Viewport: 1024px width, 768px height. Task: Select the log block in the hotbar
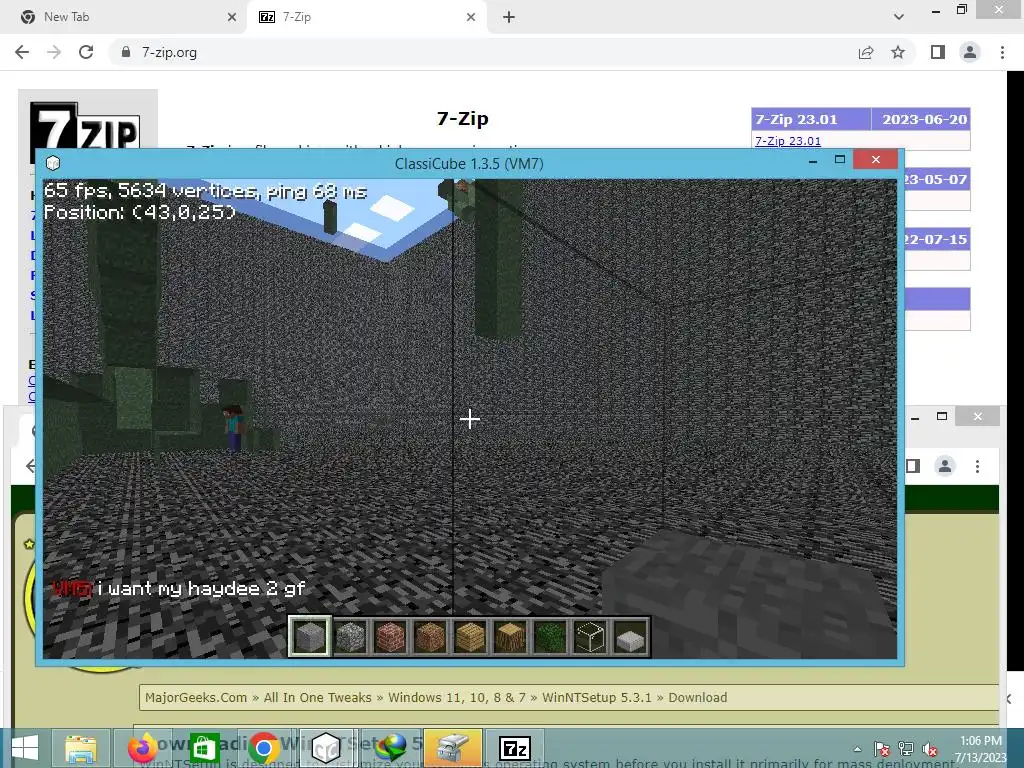[x=510, y=637]
